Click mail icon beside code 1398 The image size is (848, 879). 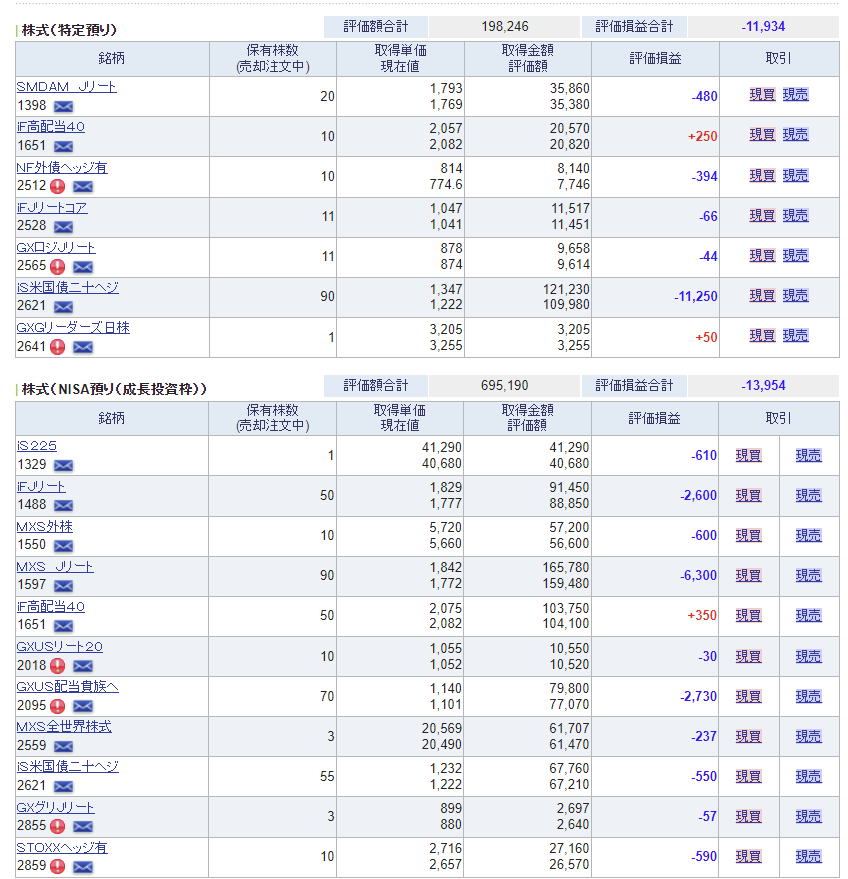point(63,106)
